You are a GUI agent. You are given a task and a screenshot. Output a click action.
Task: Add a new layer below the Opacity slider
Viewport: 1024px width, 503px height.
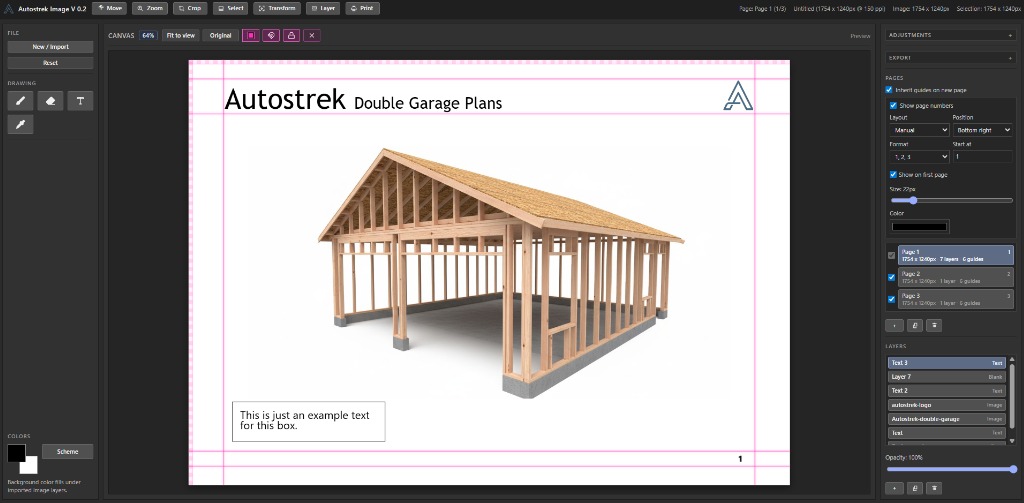894,487
